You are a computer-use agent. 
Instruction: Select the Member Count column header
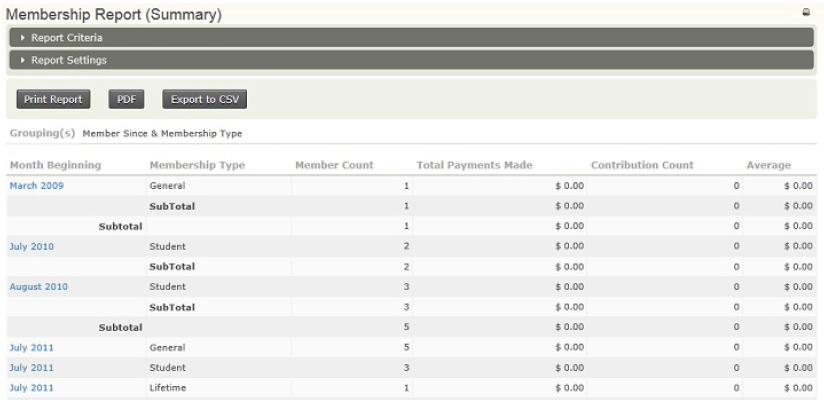click(334, 165)
